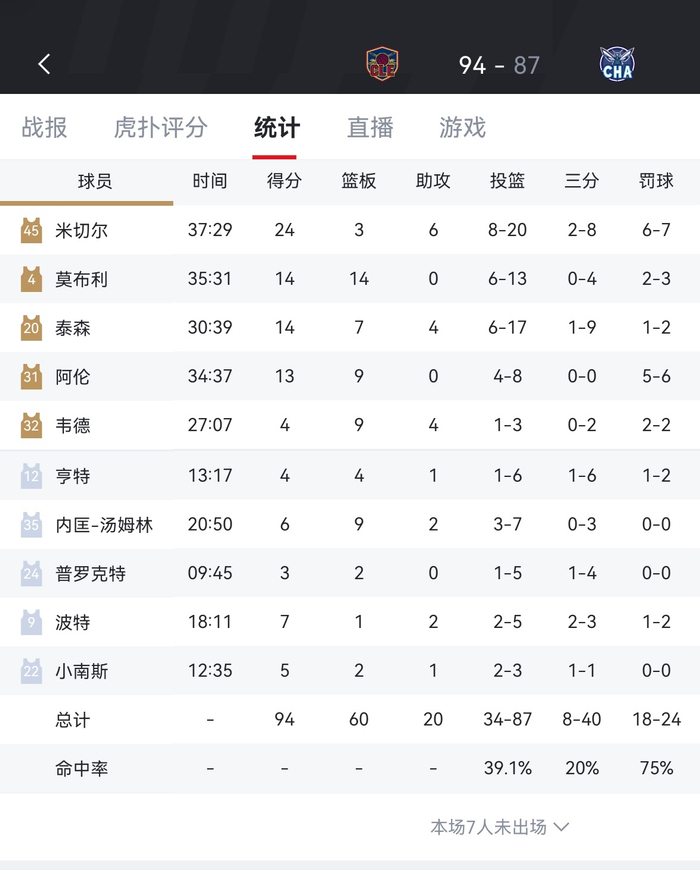Expand the 本场7人未出场 list

pos(500,827)
